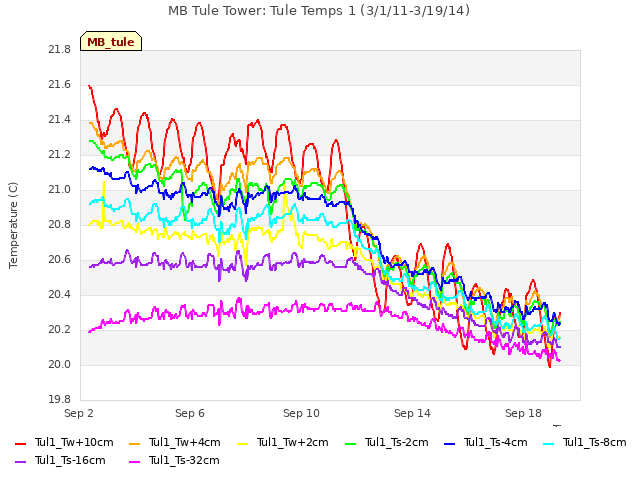Click the green Tul1_Ts-2cm legend swatch

pyautogui.click(x=350, y=444)
